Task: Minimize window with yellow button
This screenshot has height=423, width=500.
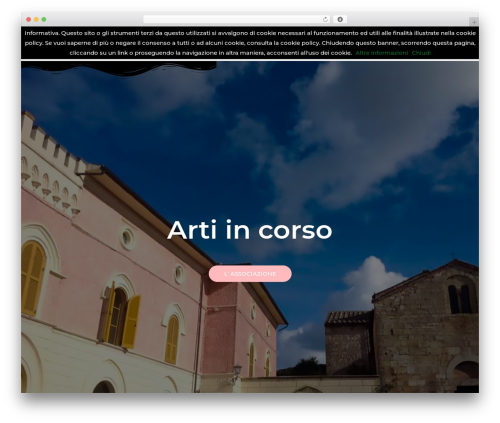Action: pos(36,19)
